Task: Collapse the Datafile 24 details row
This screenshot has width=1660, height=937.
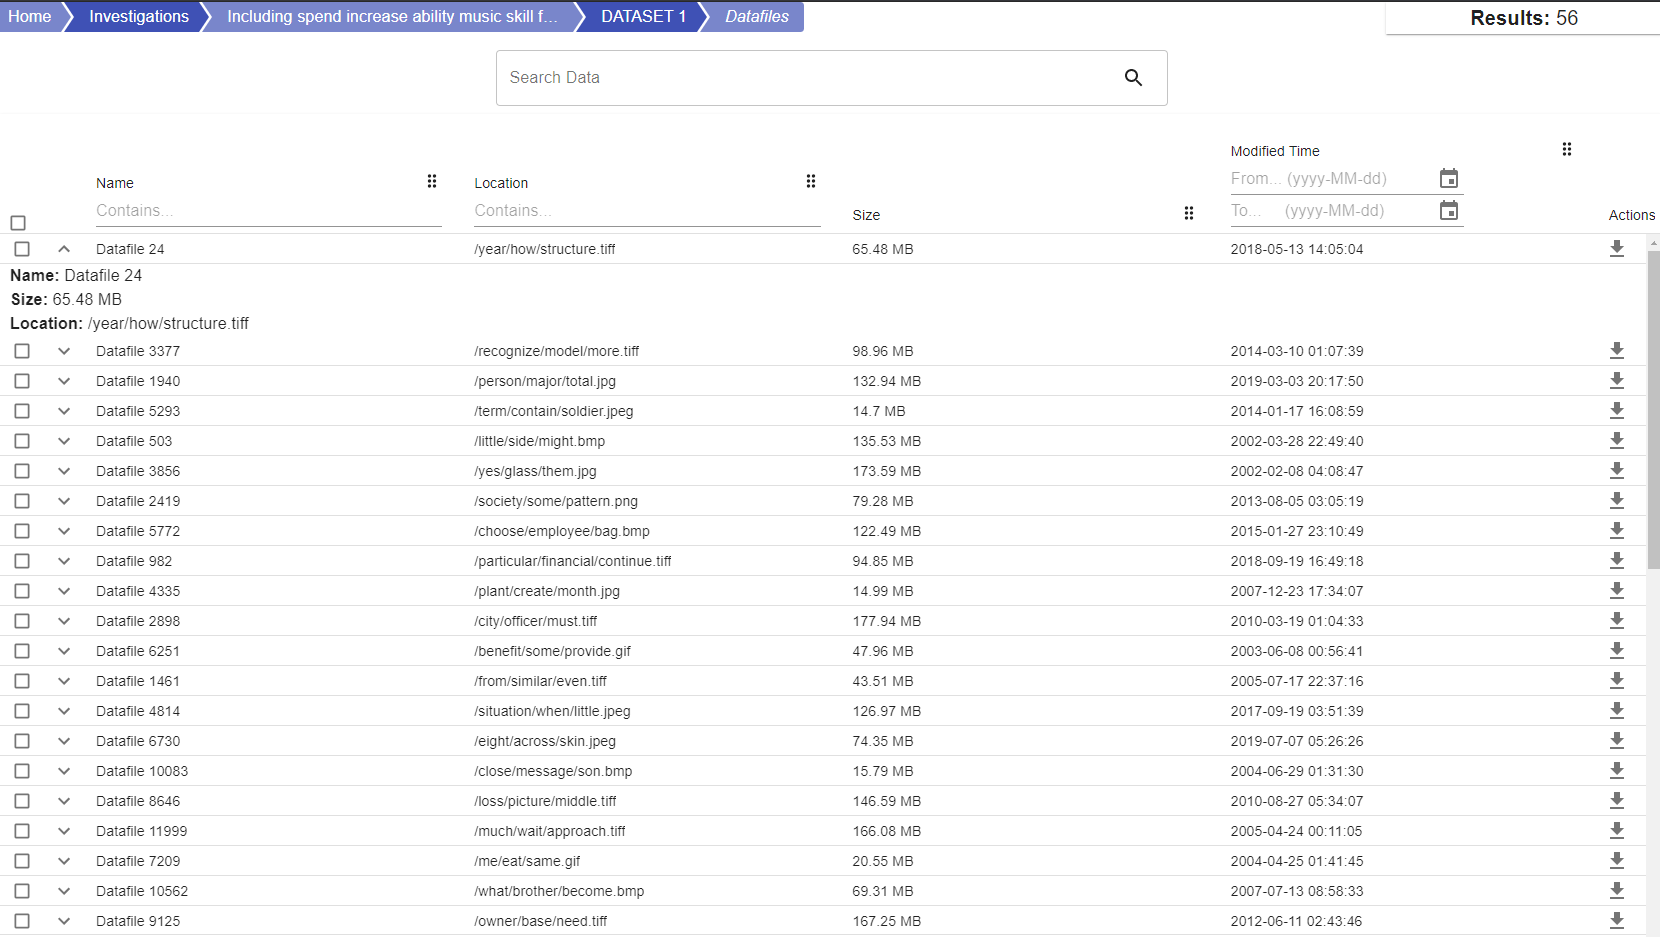Action: tap(63, 249)
